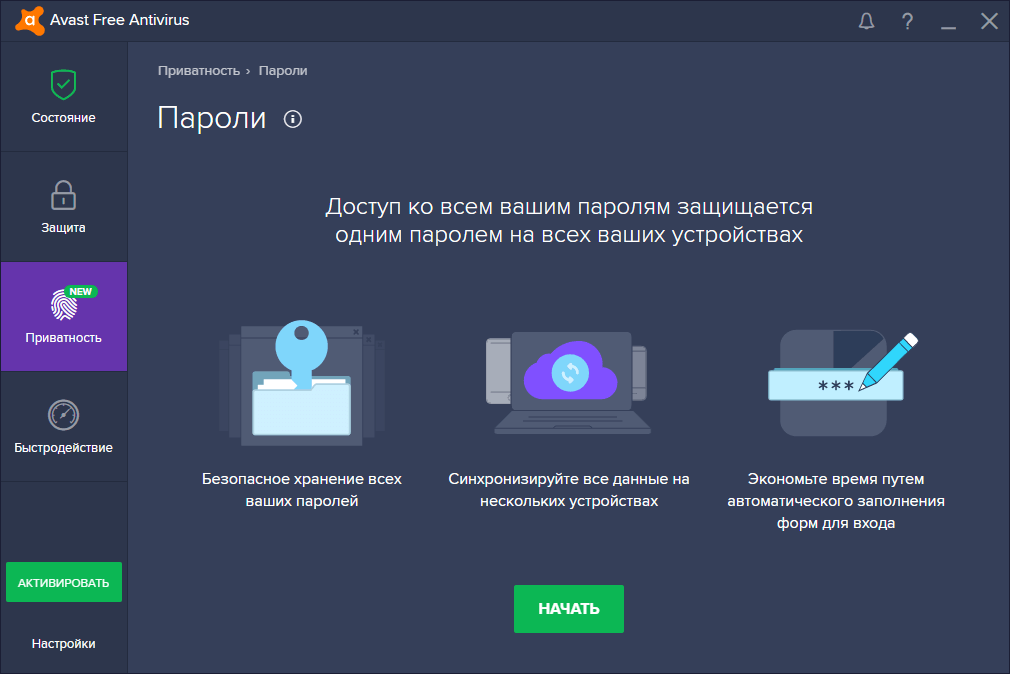1010x674 pixels.
Task: Click the Avast Free Antivirus title text
Action: tap(120, 20)
